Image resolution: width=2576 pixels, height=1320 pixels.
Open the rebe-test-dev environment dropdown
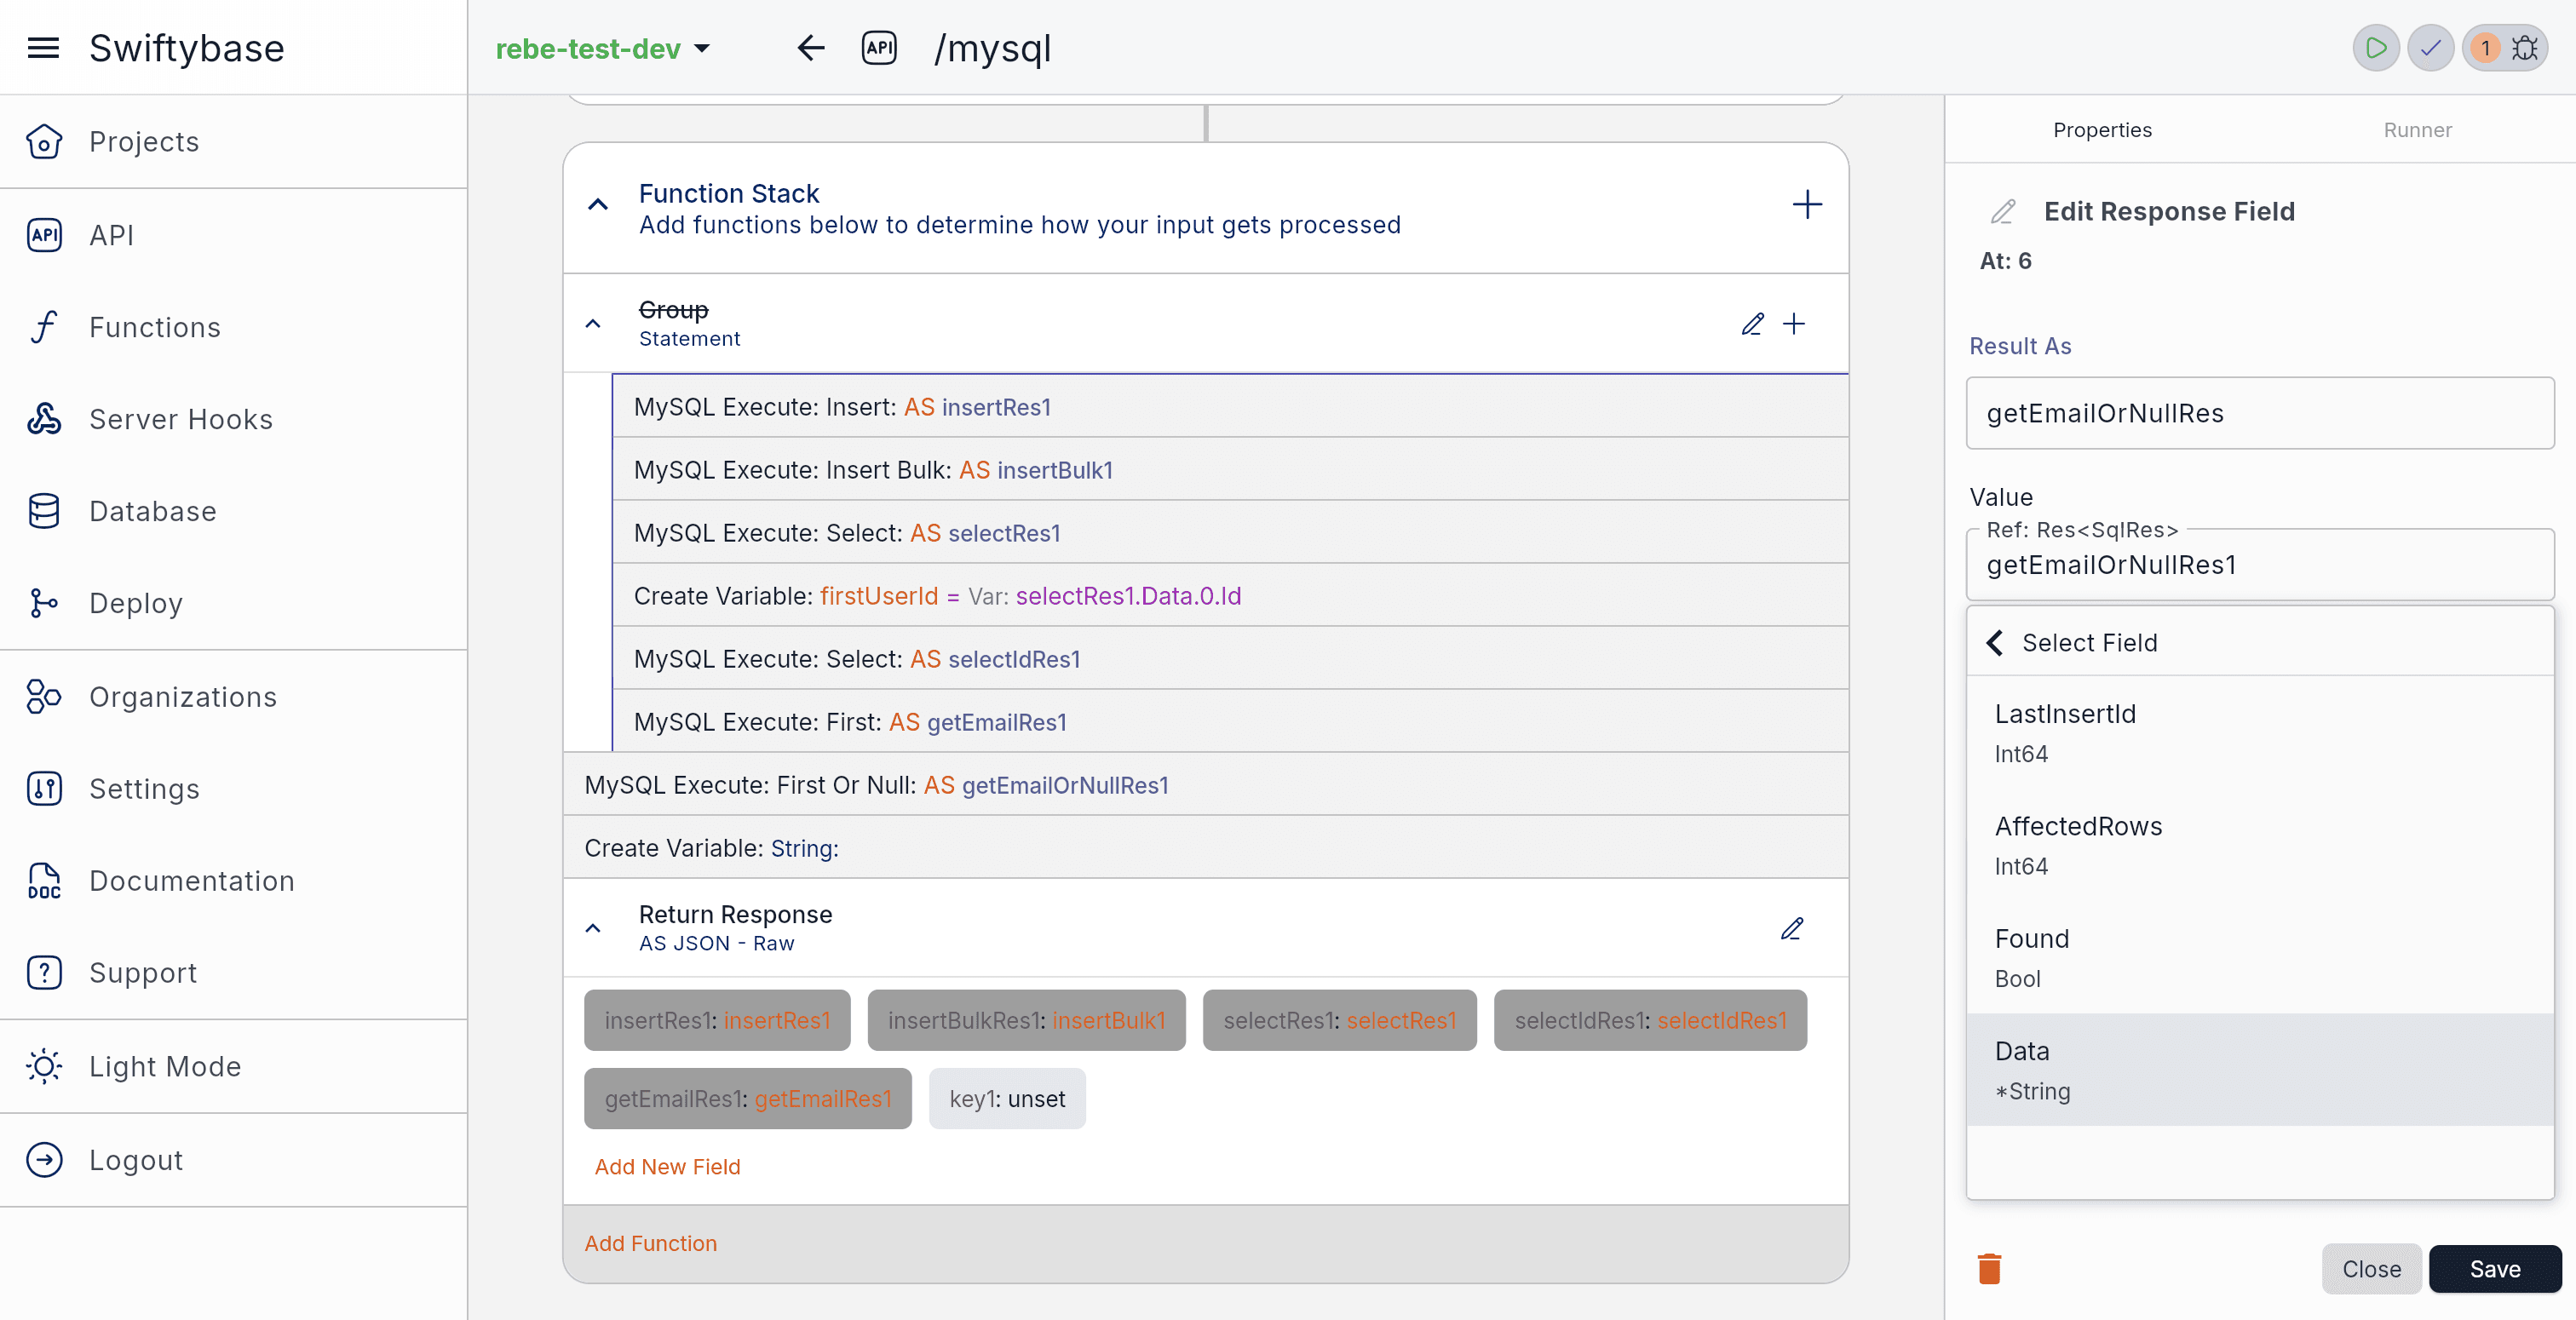pyautogui.click(x=603, y=48)
